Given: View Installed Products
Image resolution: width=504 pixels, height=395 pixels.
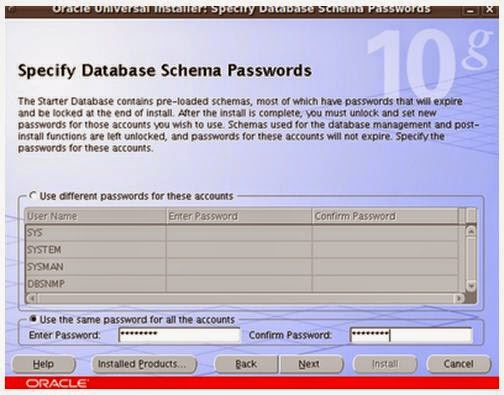Looking at the screenshot, I should 143,364.
